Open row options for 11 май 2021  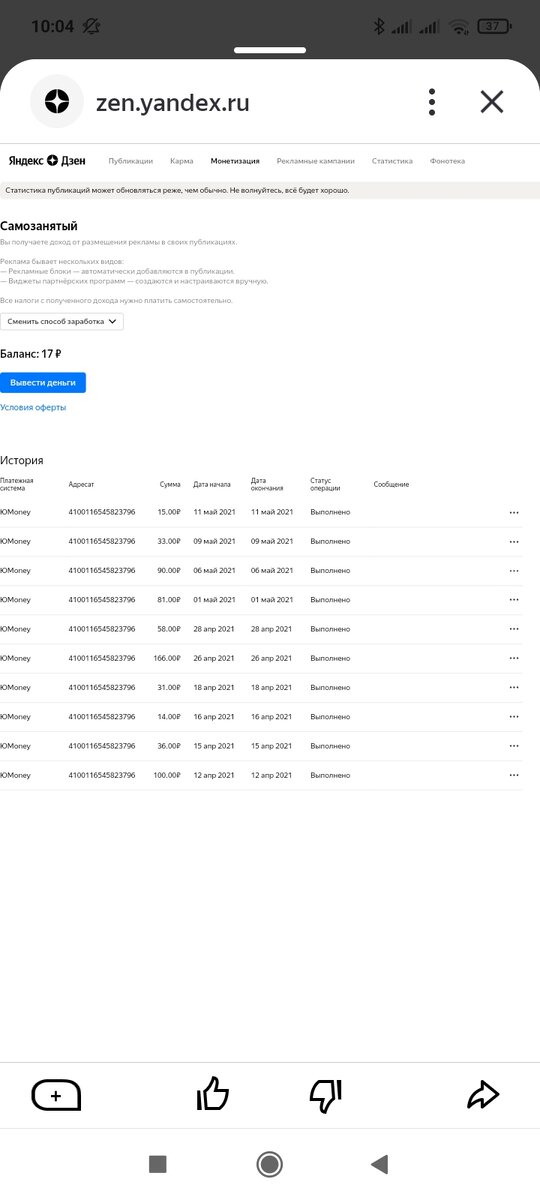point(514,512)
